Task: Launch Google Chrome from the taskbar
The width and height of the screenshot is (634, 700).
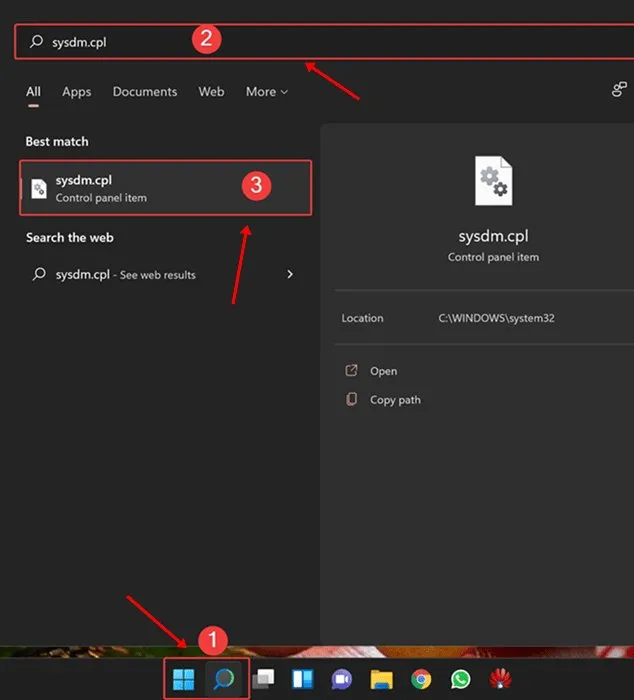Action: [421, 680]
